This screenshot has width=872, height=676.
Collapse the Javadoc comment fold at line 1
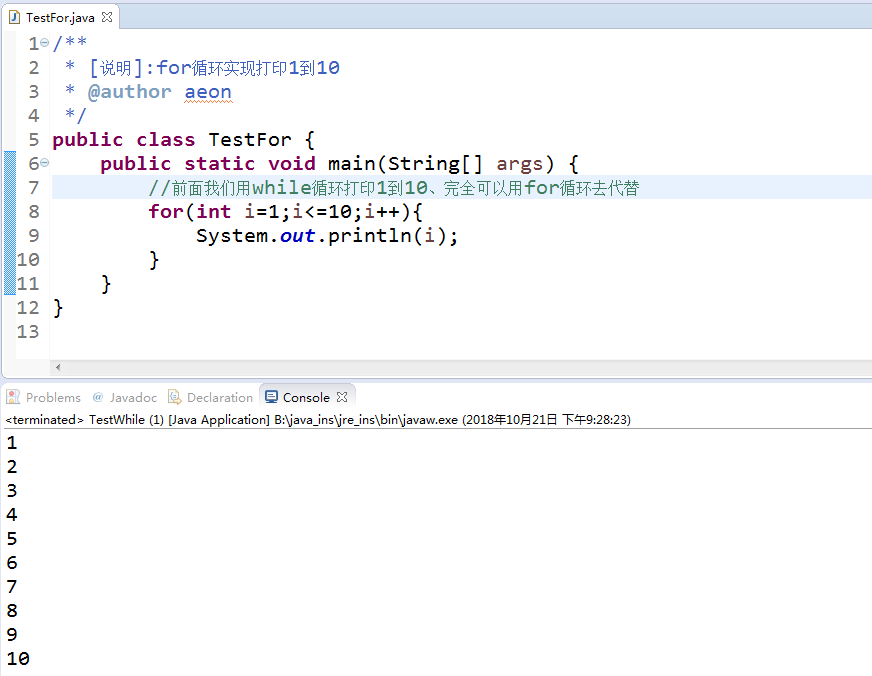point(44,42)
